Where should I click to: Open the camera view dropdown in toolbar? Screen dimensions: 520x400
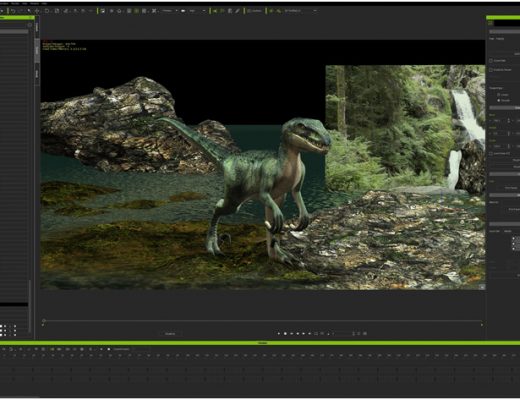click(169, 11)
